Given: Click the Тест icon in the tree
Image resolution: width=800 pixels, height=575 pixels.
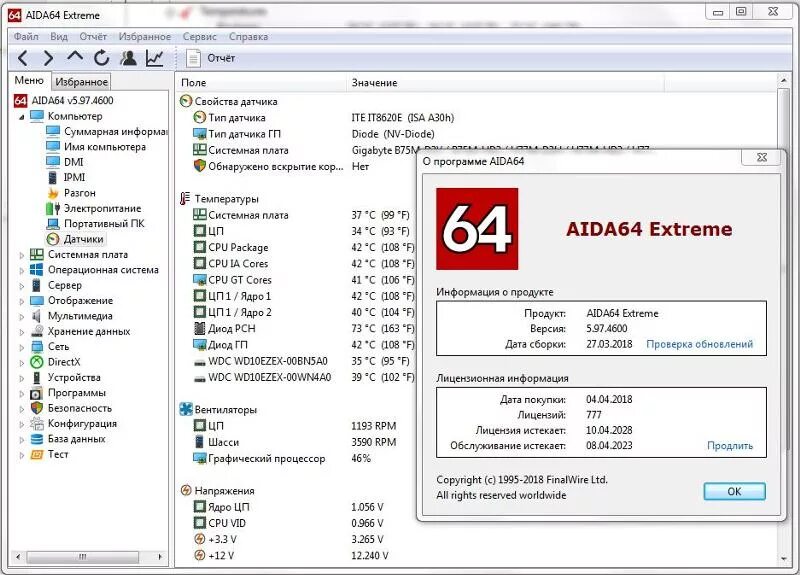Looking at the screenshot, I should [37, 454].
